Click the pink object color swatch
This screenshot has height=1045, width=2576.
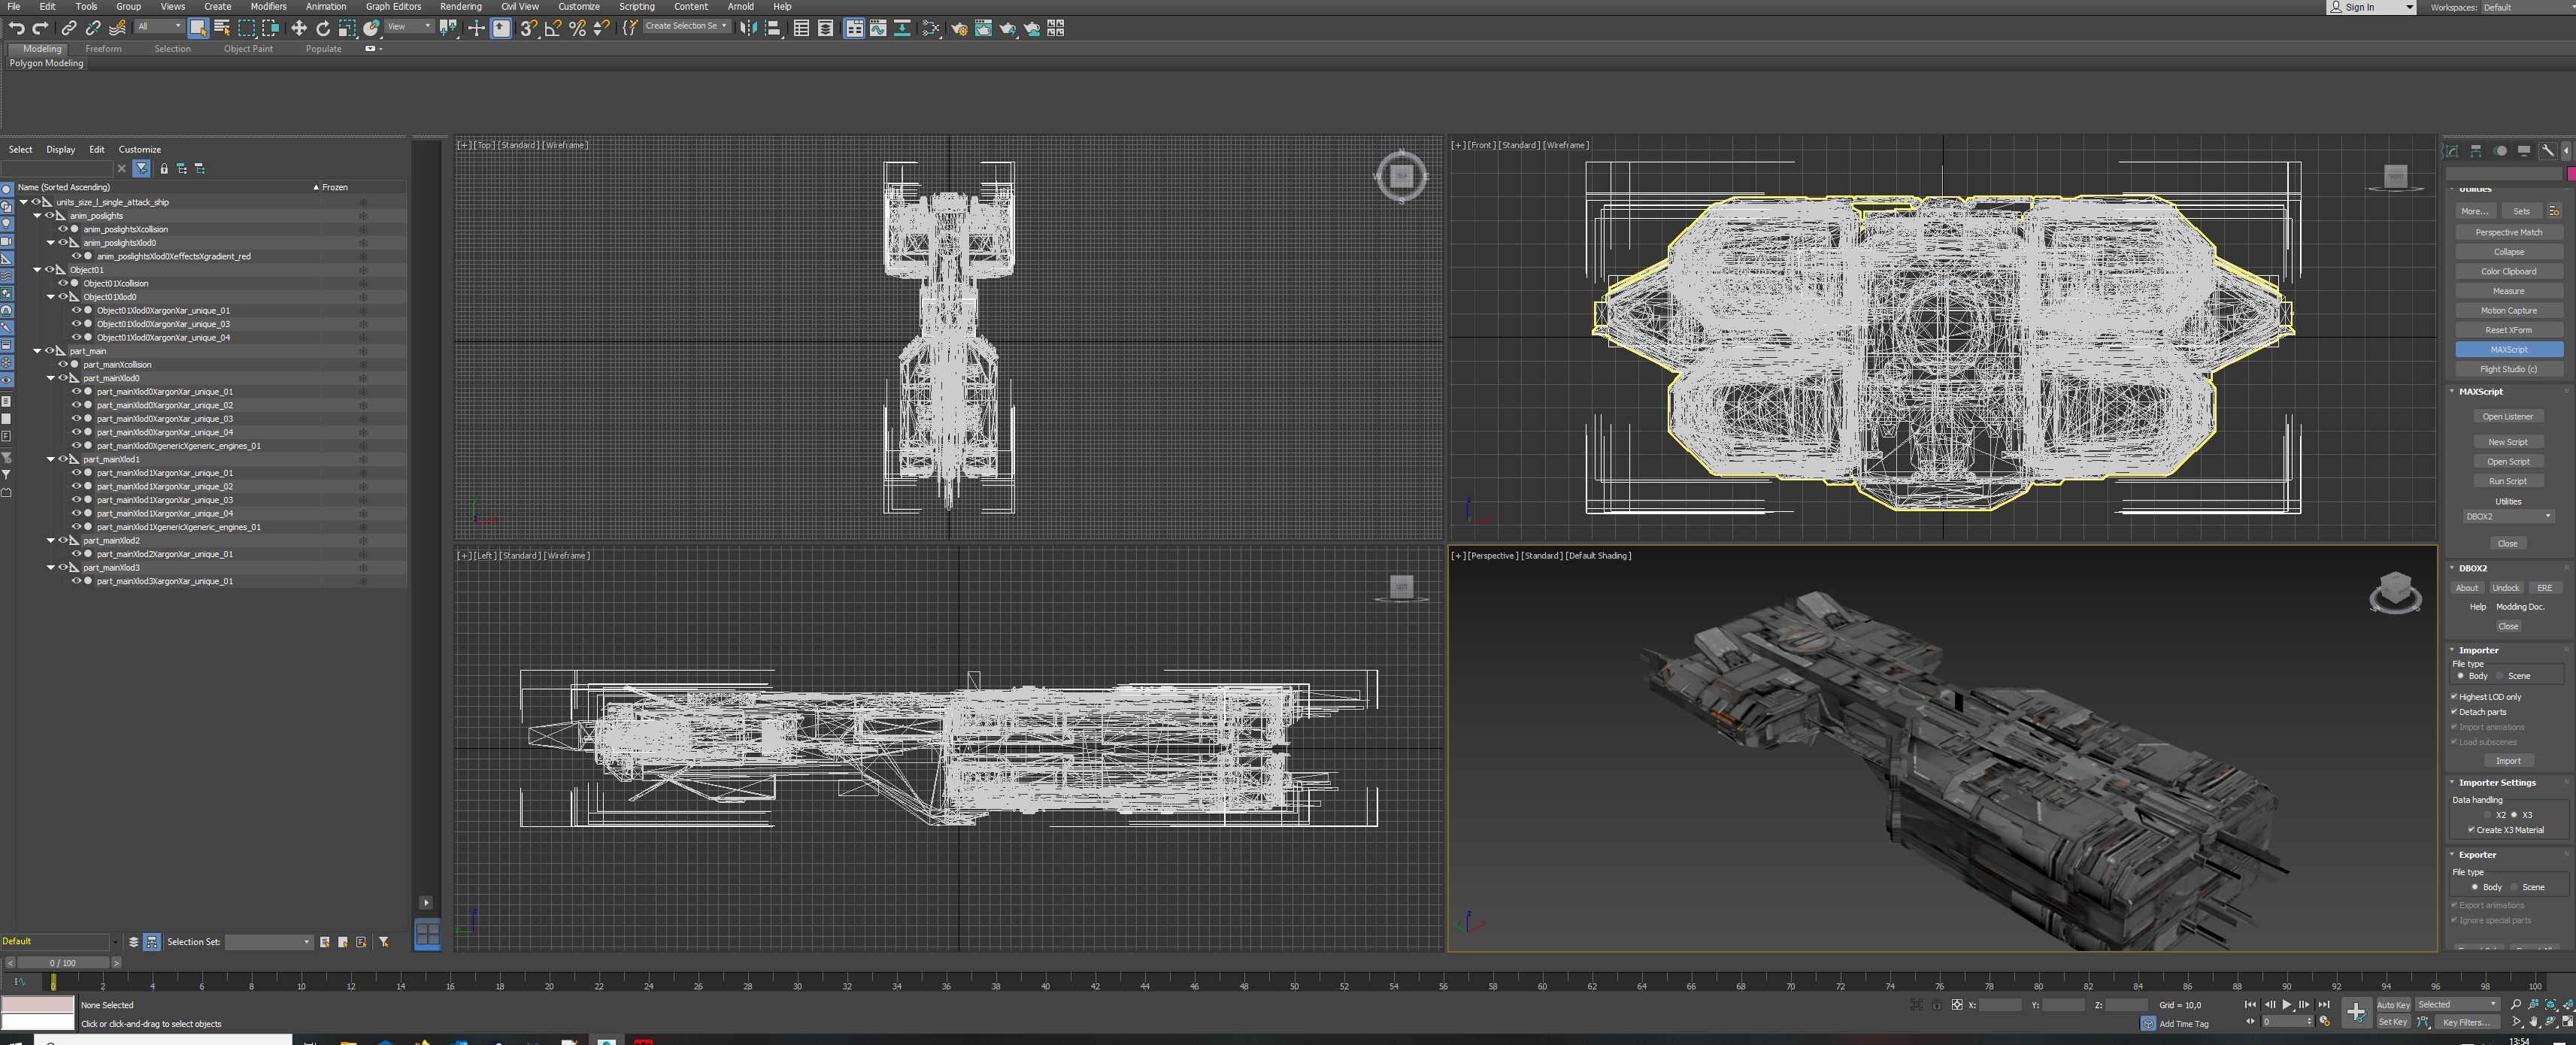click(2570, 174)
